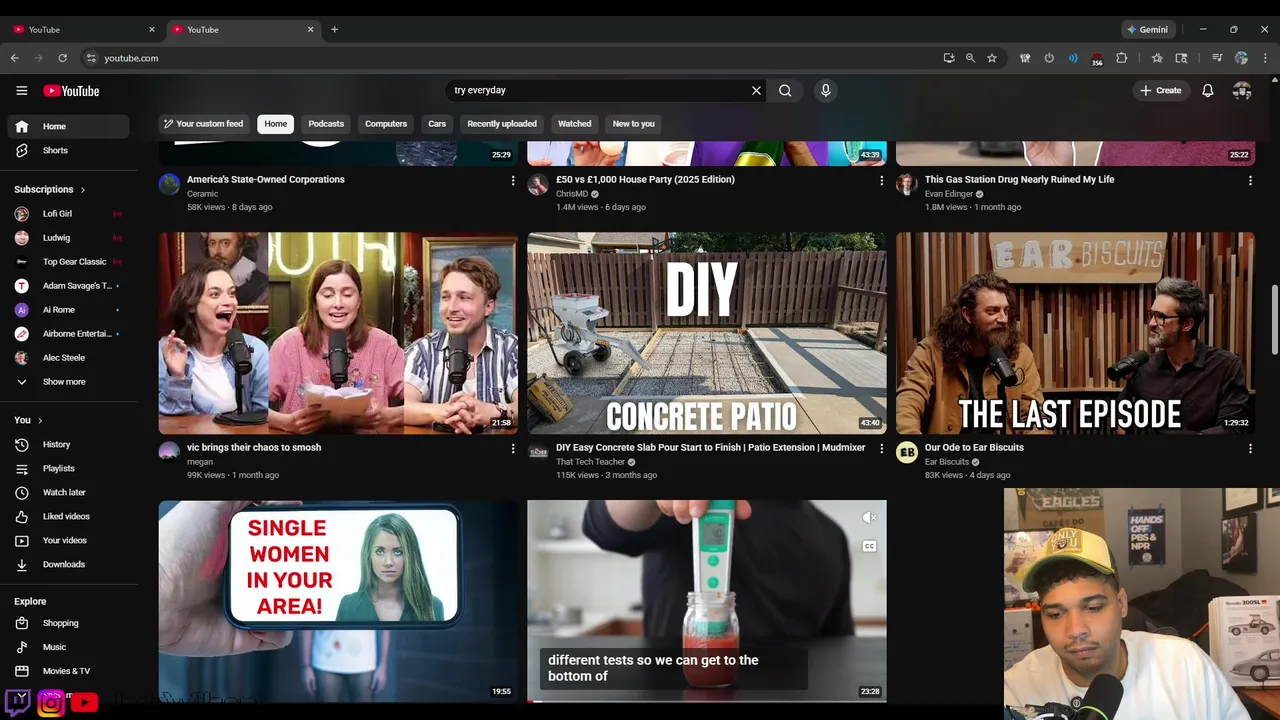
Task: Open the Gemini button in title bar
Action: [x=1147, y=29]
